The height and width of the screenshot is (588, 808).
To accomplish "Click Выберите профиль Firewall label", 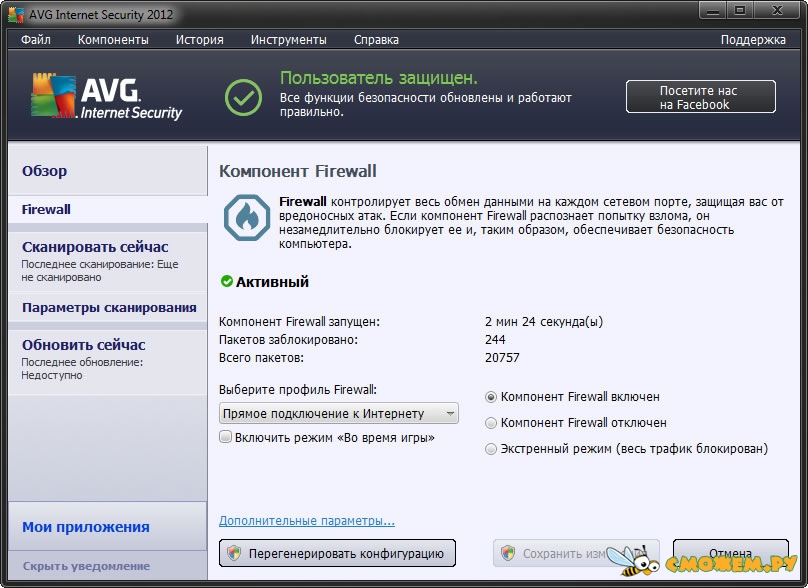I will tap(298, 390).
